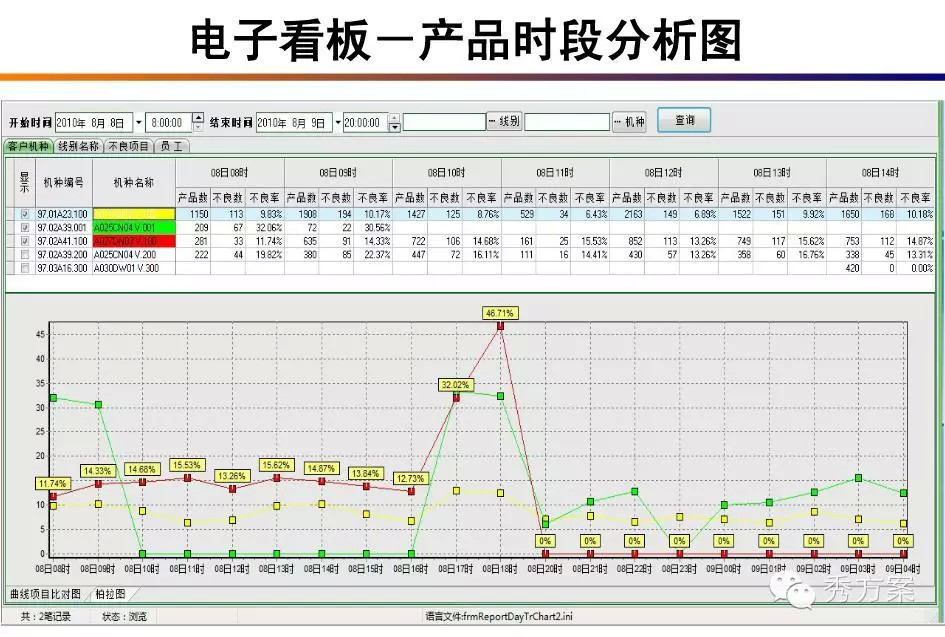Click the 线别 browse button

(505, 122)
